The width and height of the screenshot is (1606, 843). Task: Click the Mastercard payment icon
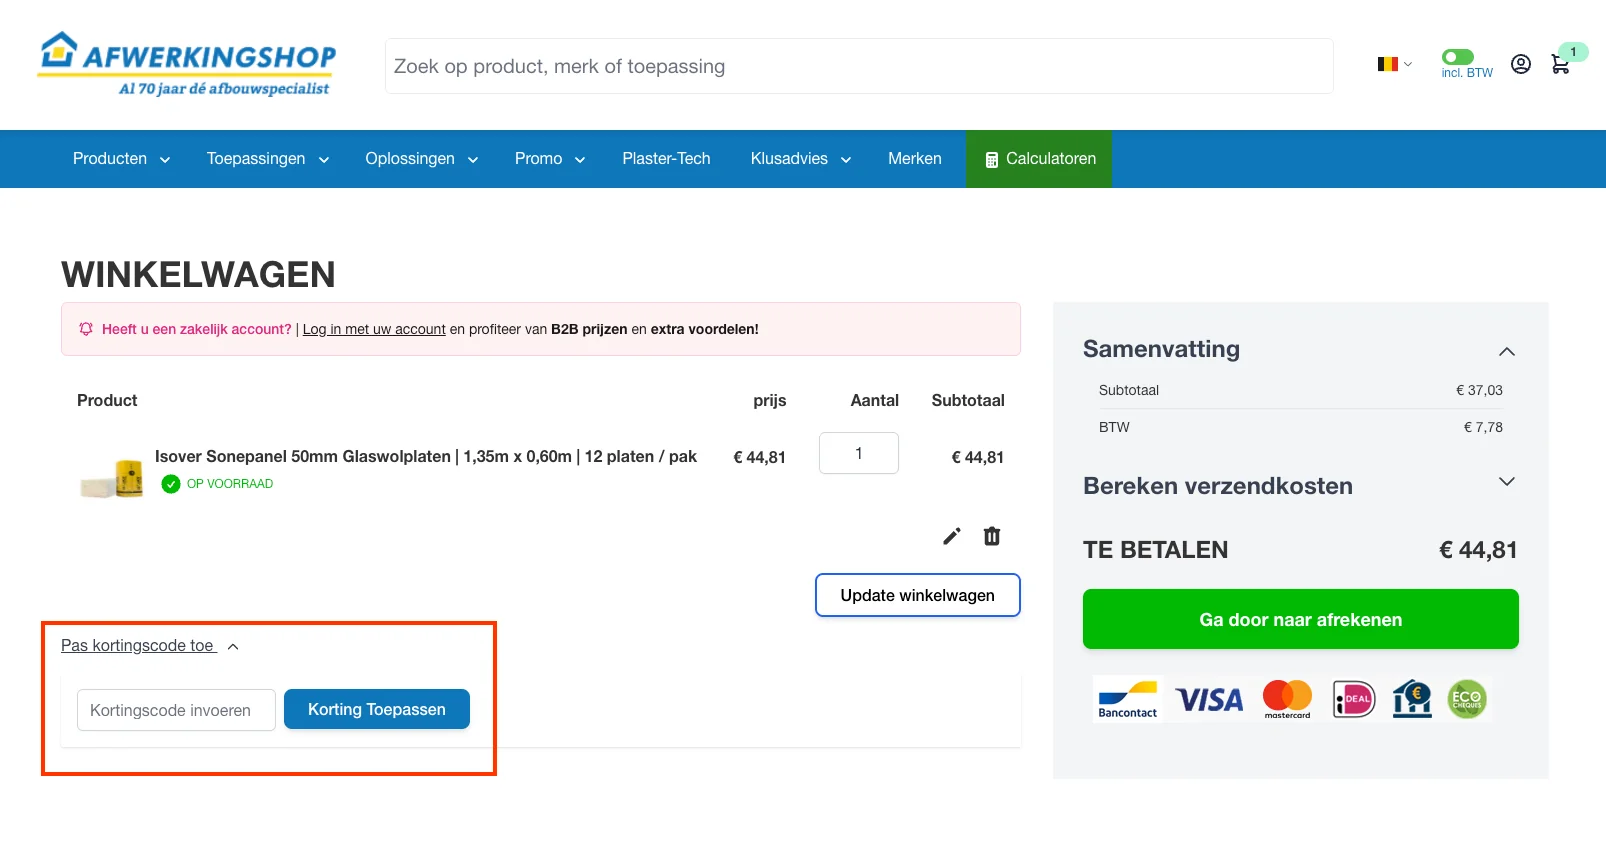[x=1287, y=699]
